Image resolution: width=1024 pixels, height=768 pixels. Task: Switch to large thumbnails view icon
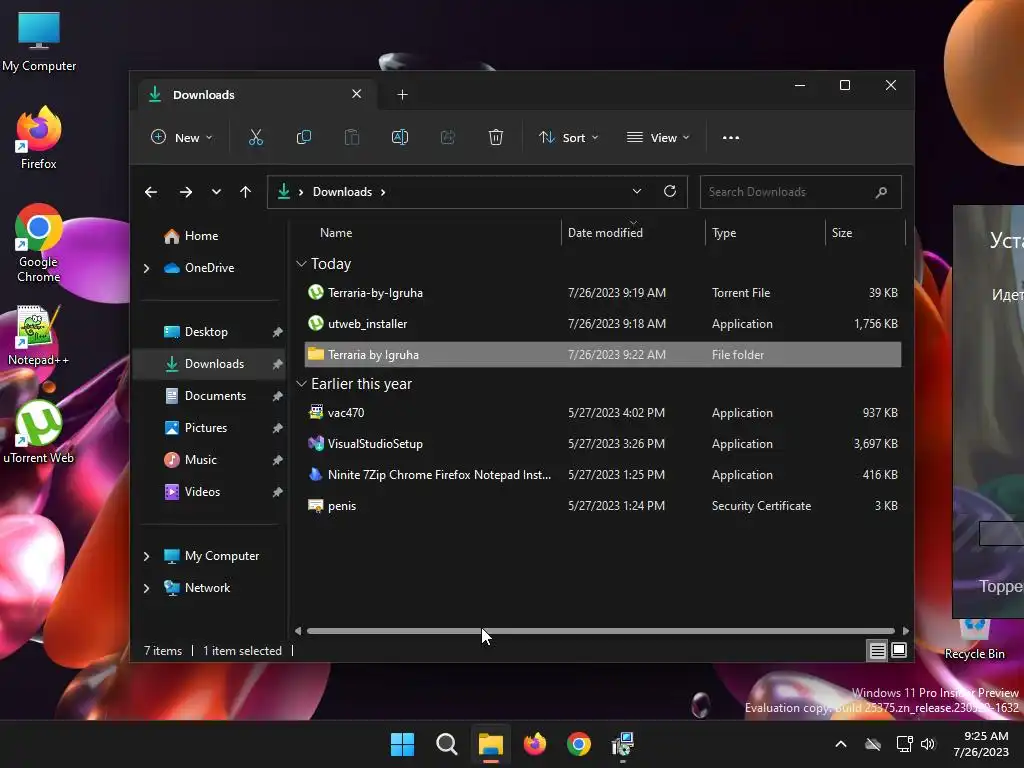(899, 650)
